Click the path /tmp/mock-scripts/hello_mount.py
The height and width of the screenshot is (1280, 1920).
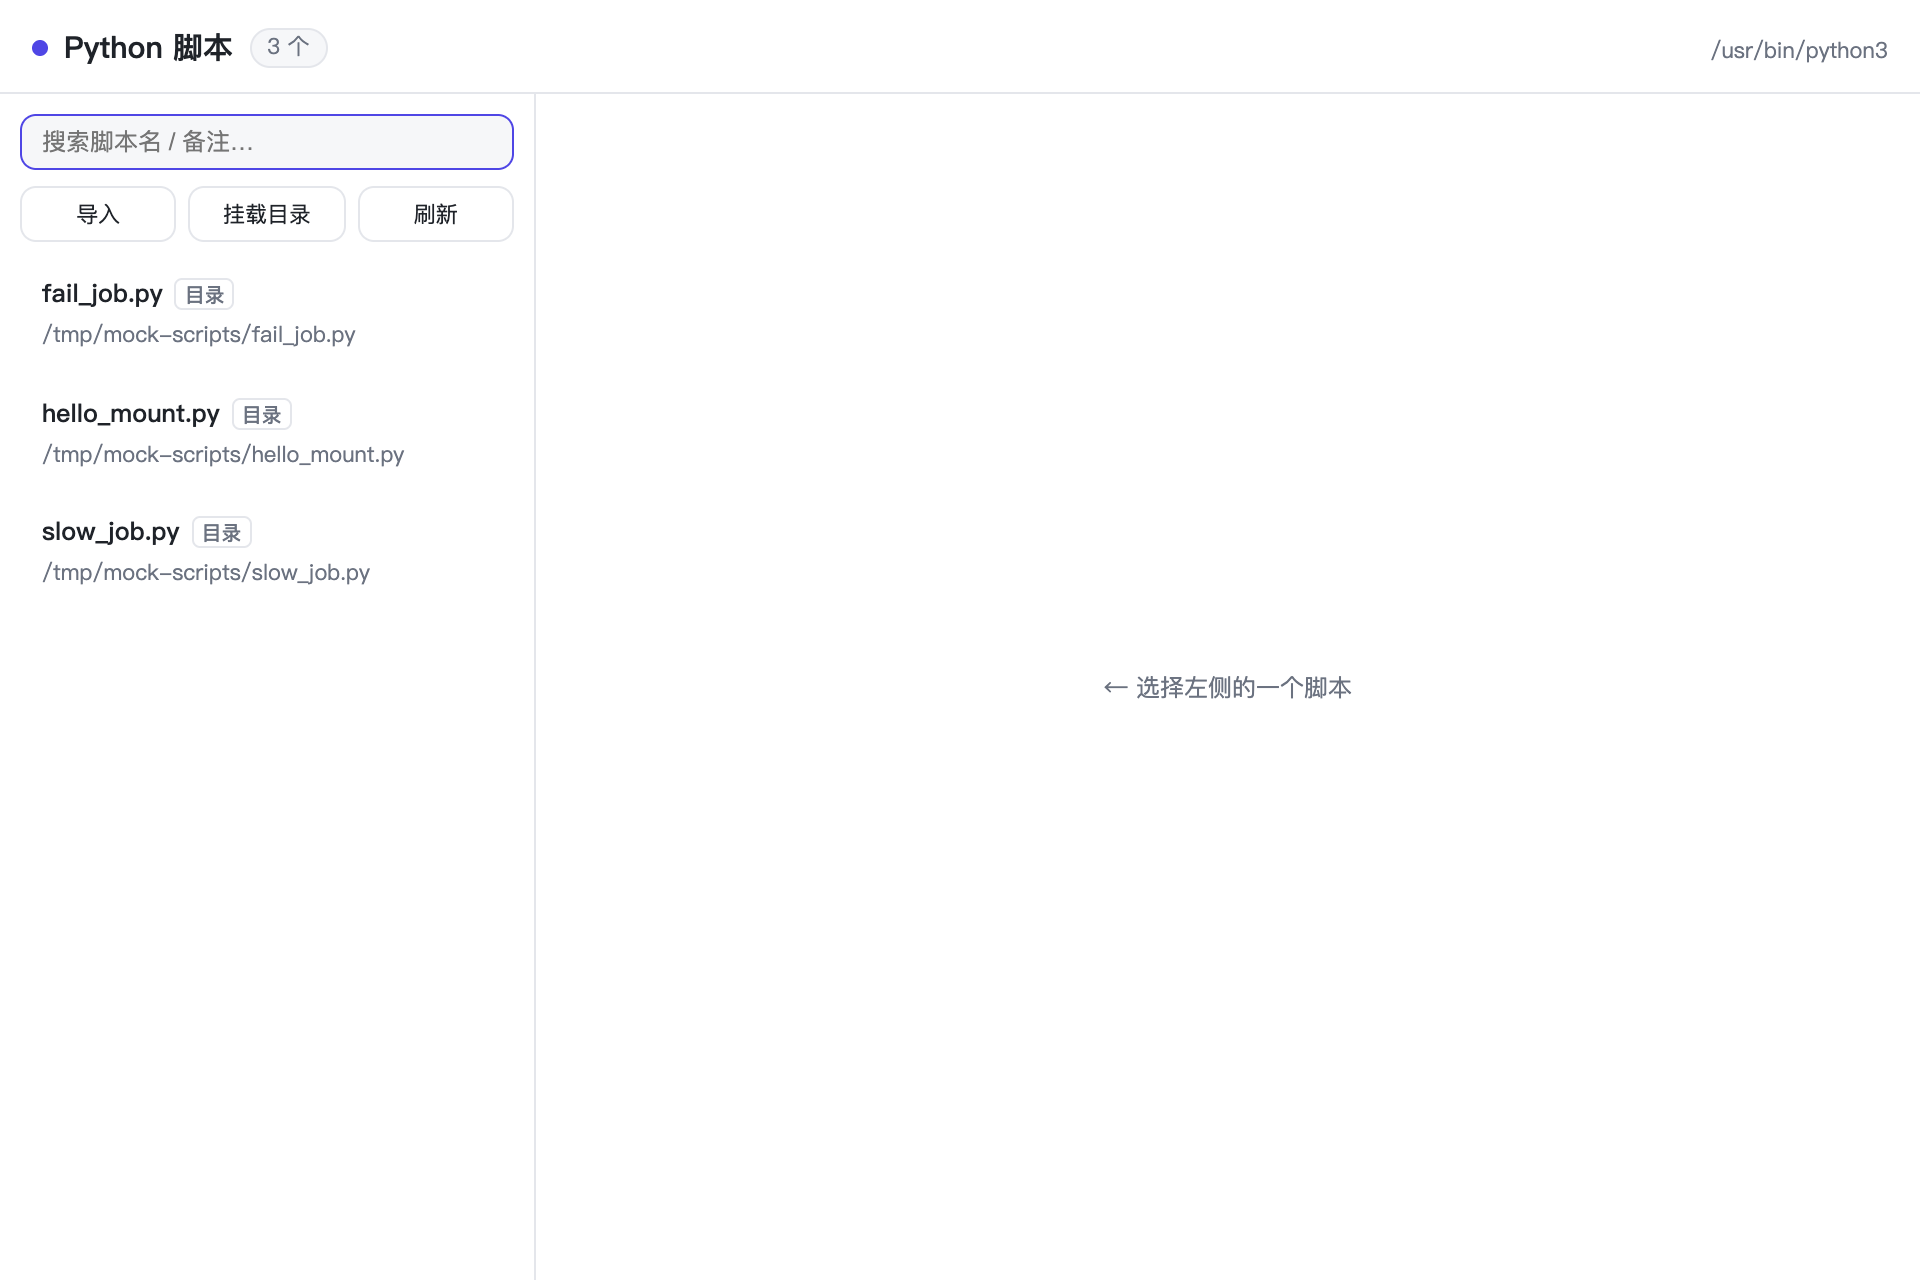tap(223, 454)
